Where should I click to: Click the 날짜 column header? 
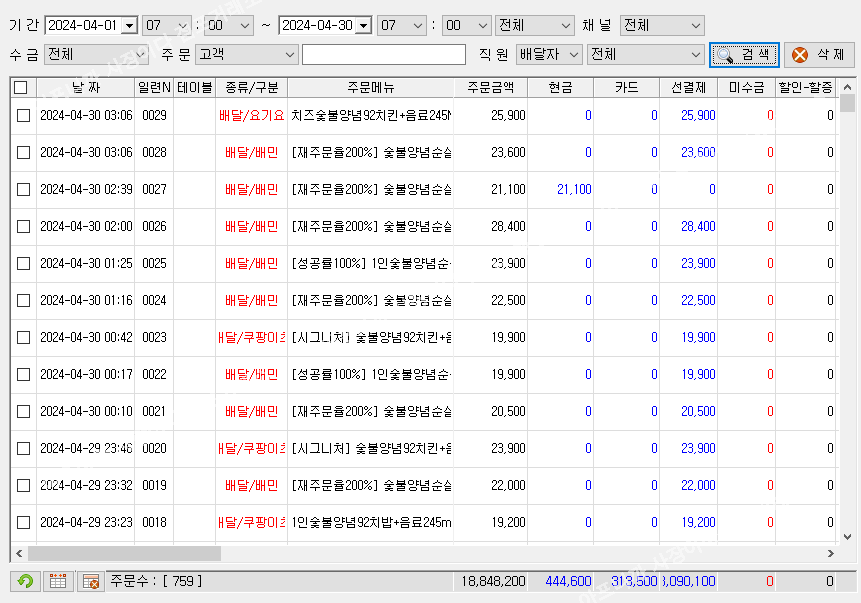(x=86, y=88)
